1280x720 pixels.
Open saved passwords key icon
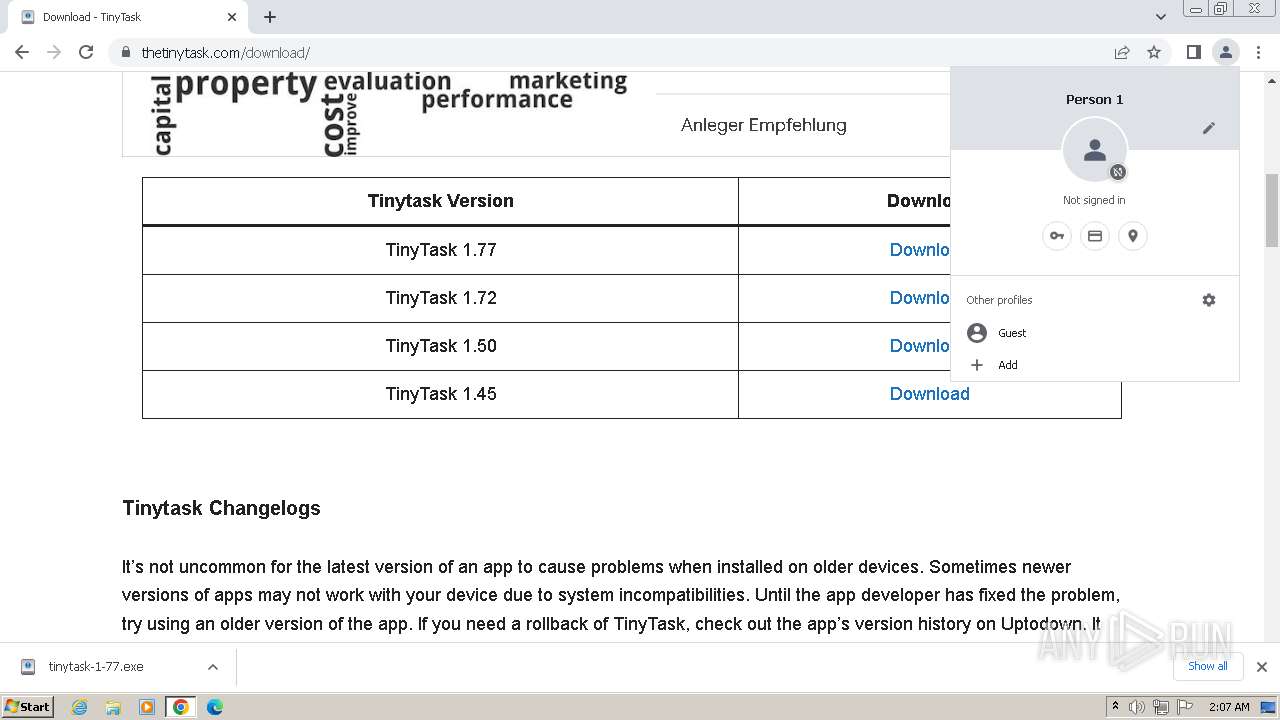point(1057,236)
